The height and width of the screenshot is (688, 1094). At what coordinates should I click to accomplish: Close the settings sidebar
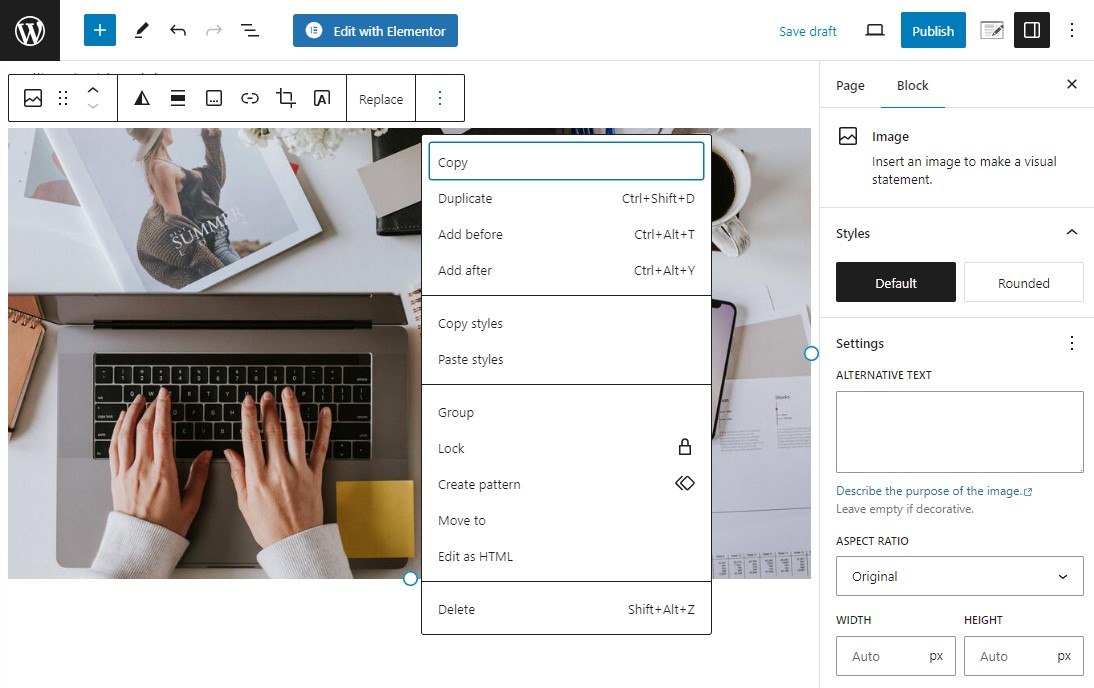[1072, 84]
